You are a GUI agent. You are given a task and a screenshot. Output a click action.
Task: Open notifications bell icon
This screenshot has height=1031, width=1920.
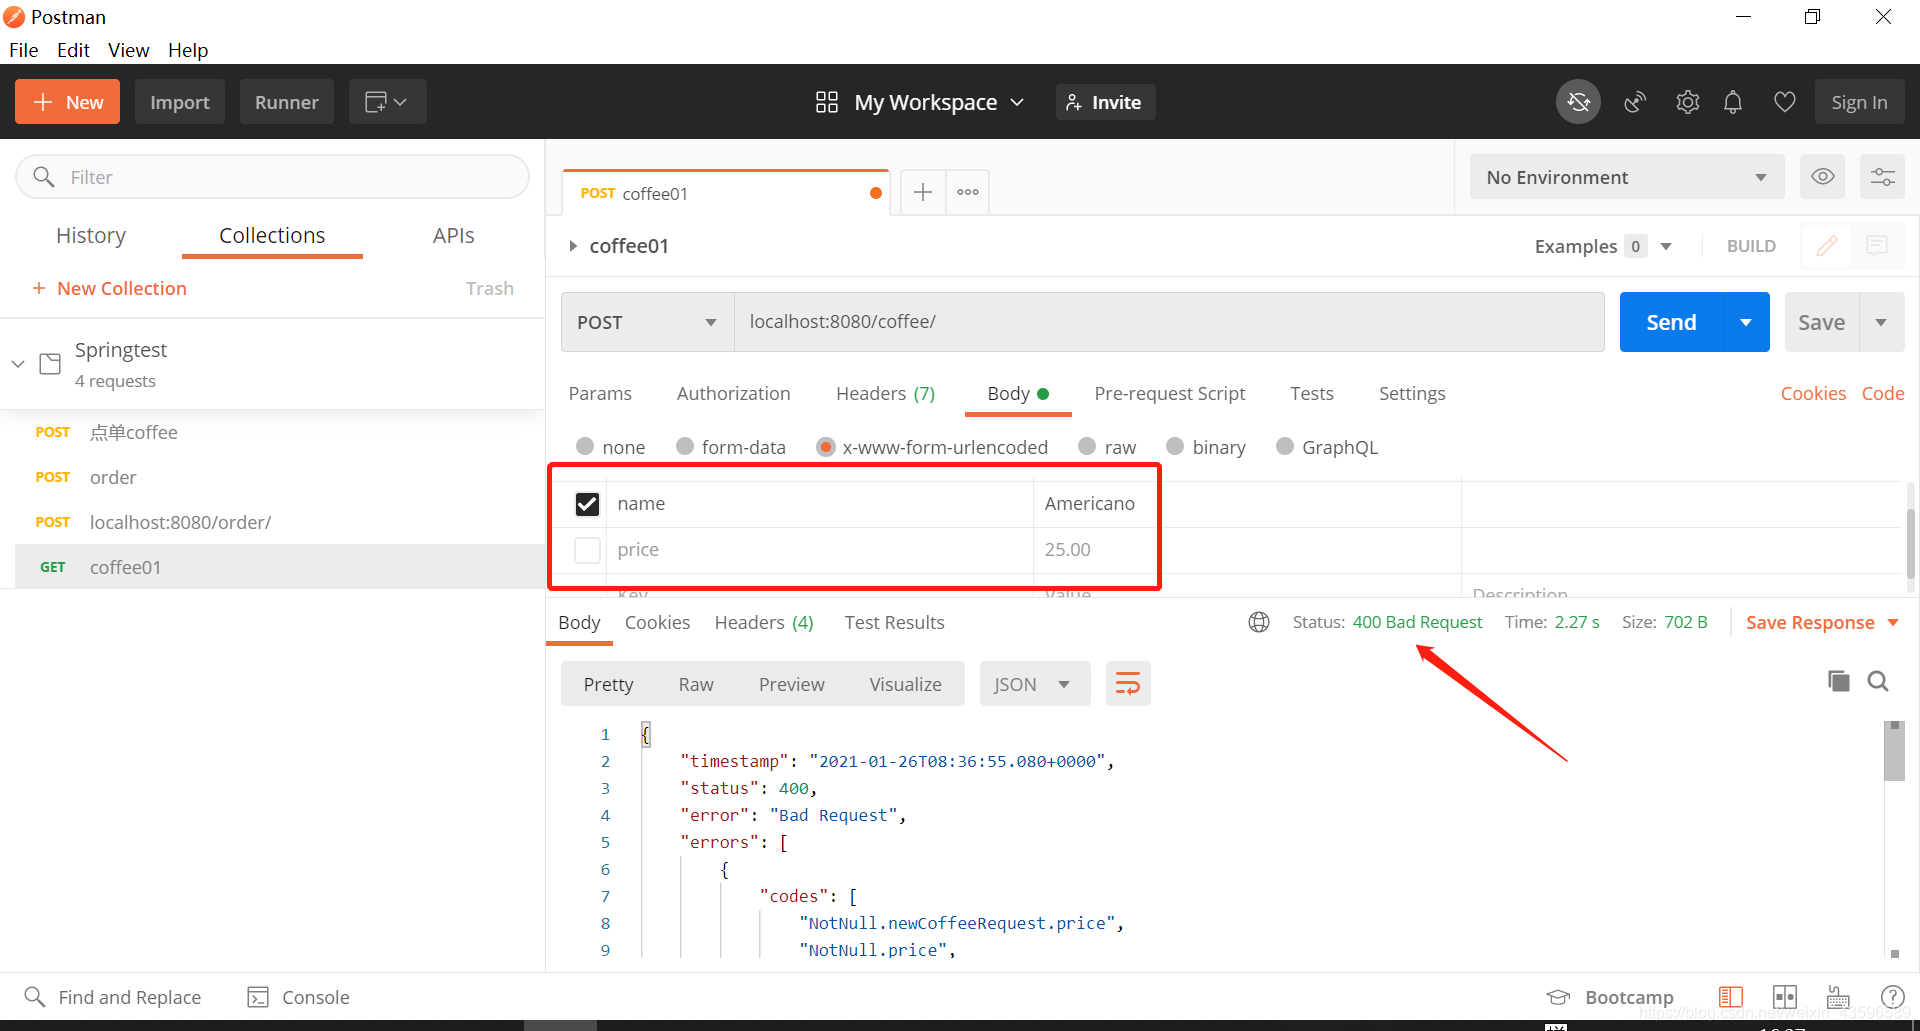pos(1733,102)
